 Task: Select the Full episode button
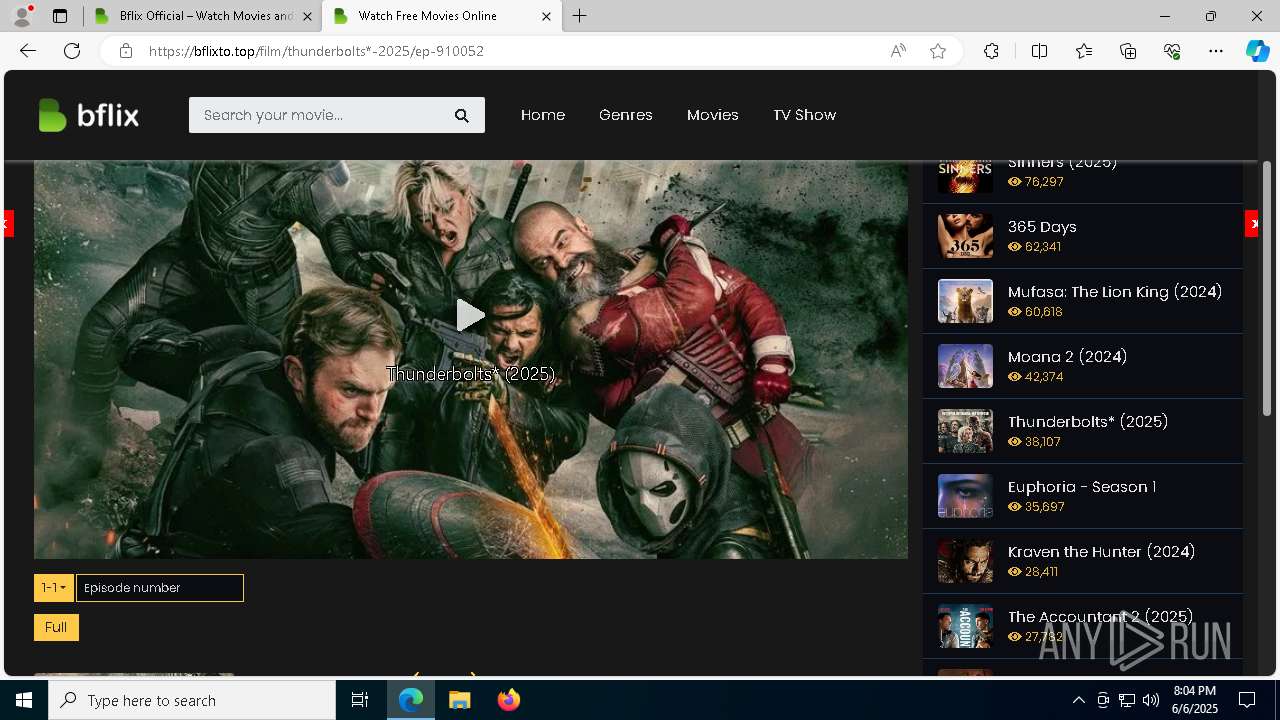click(x=56, y=627)
